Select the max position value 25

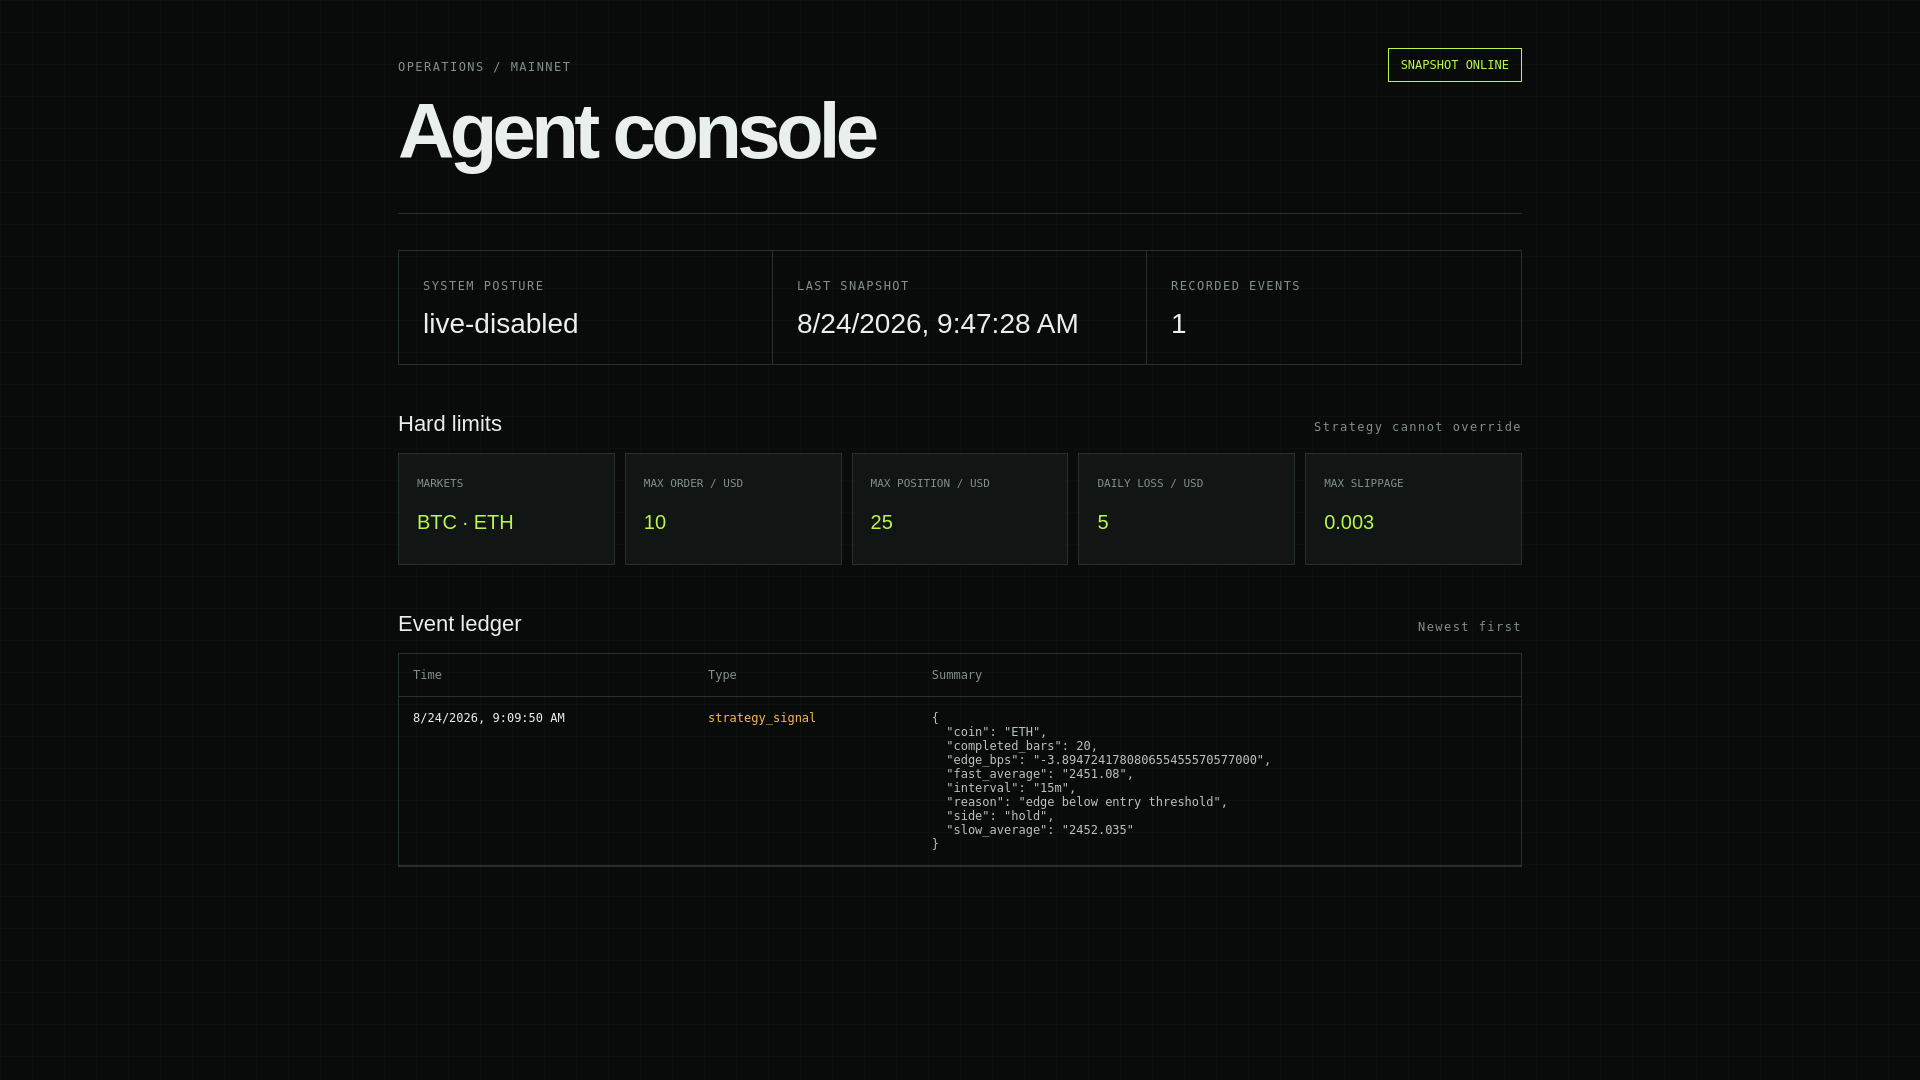click(881, 522)
